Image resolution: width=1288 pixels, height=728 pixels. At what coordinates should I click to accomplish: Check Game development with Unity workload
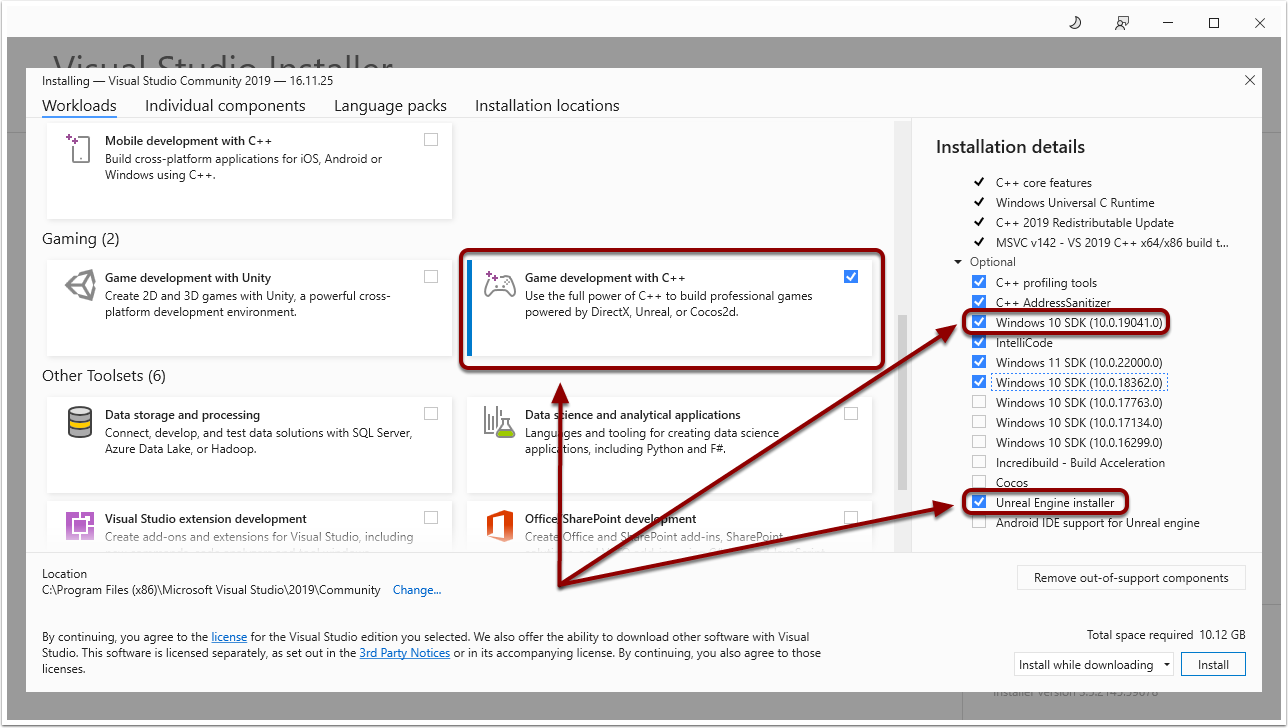[x=431, y=276]
